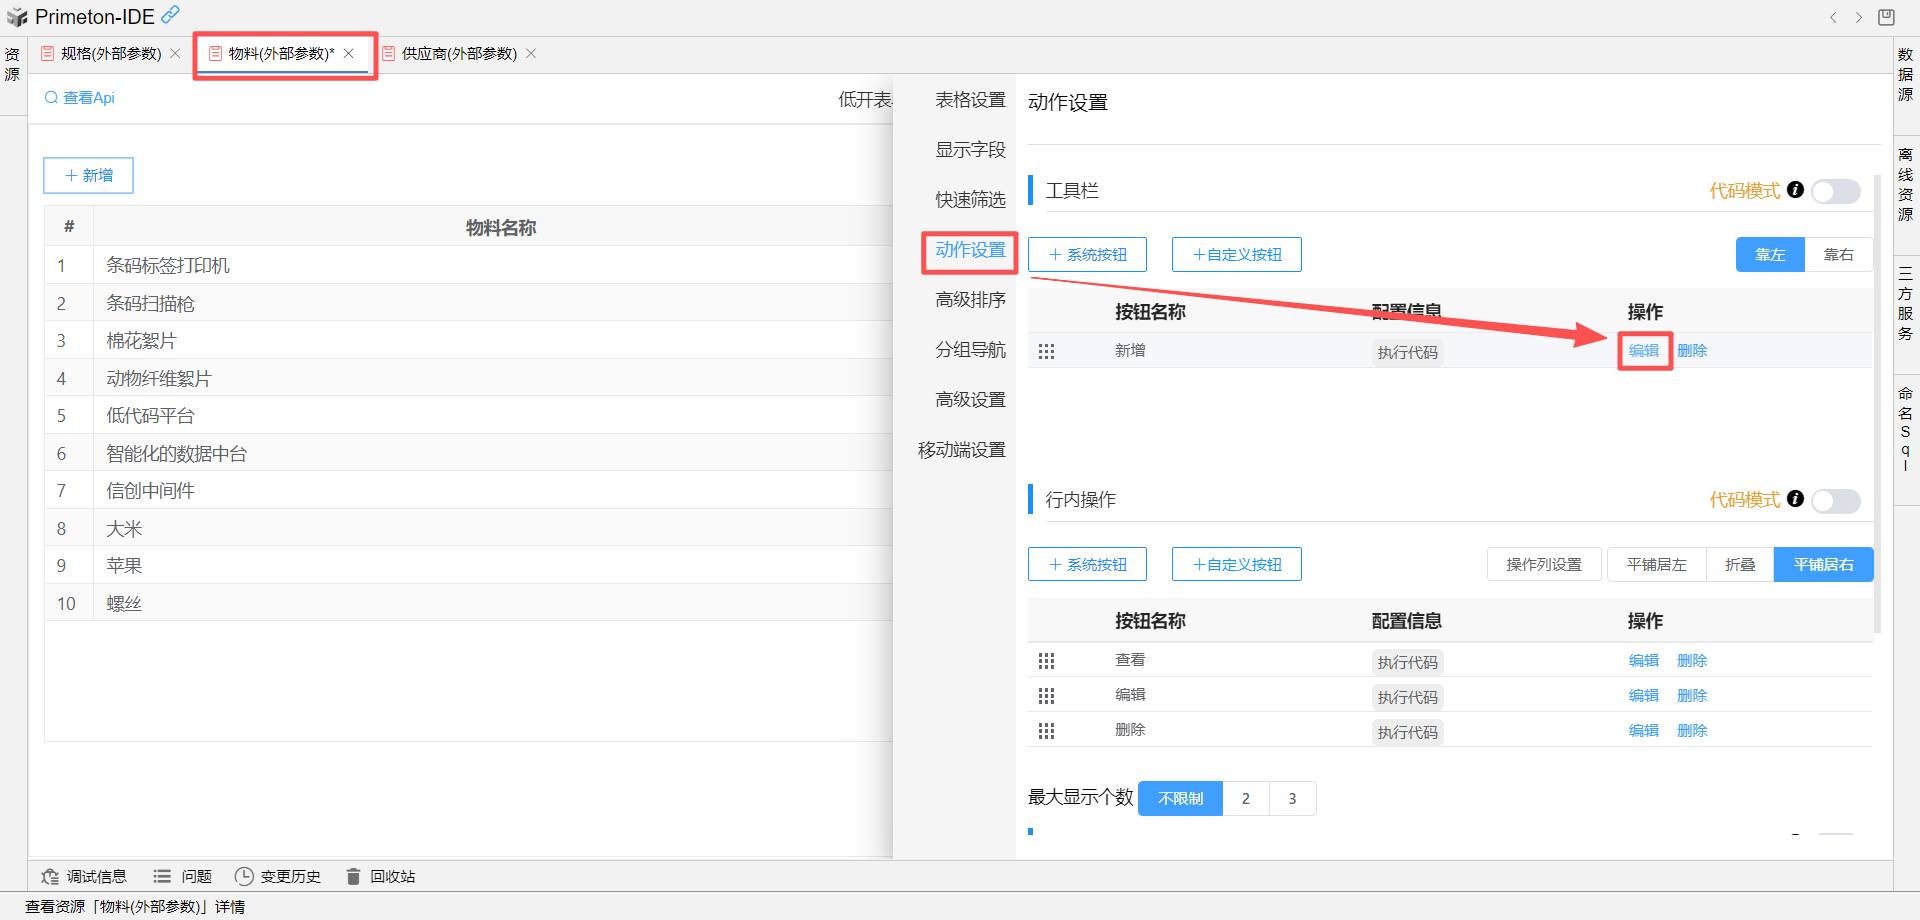Toggle 代码模式 switch in 工具栏 section
This screenshot has width=1920, height=920.
[1836, 191]
